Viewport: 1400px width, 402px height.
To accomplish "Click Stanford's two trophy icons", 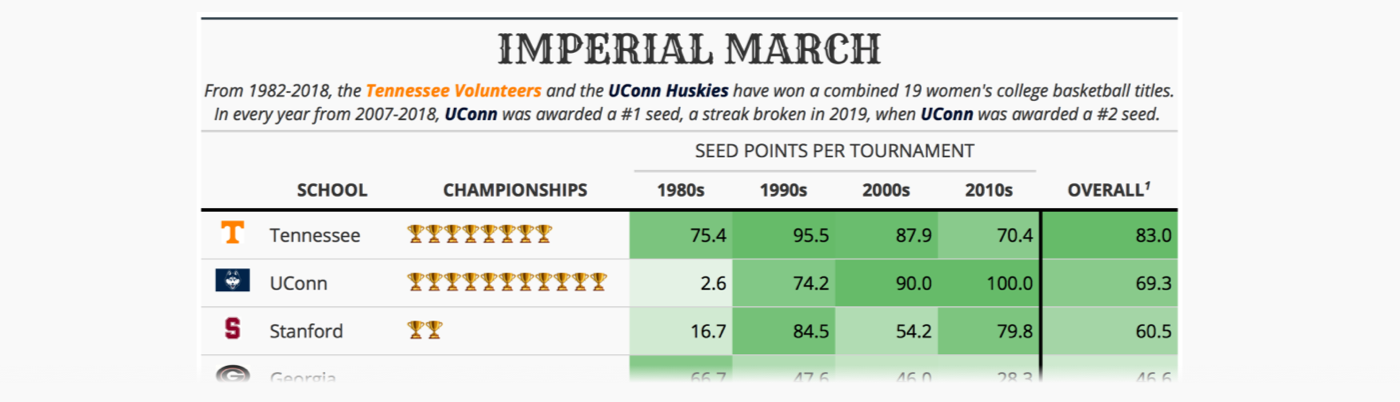I will pyautogui.click(x=425, y=331).
